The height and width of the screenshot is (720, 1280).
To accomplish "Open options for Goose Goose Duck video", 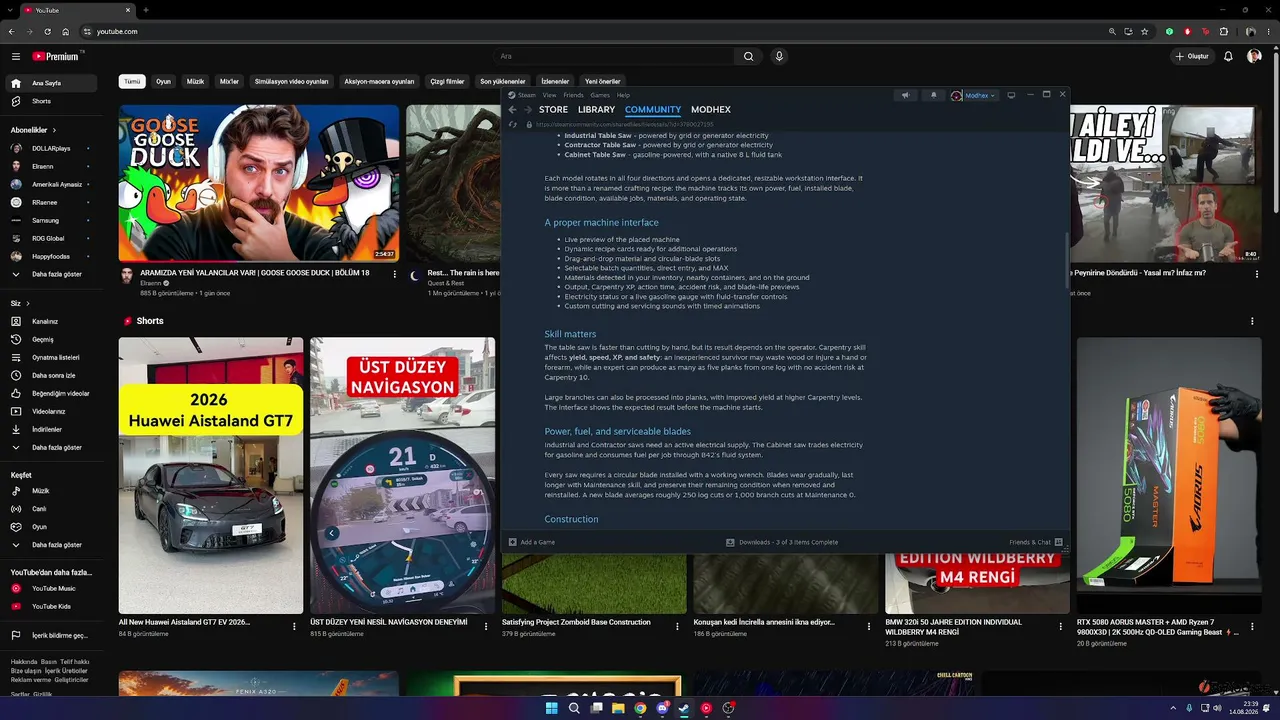I will [x=394, y=274].
